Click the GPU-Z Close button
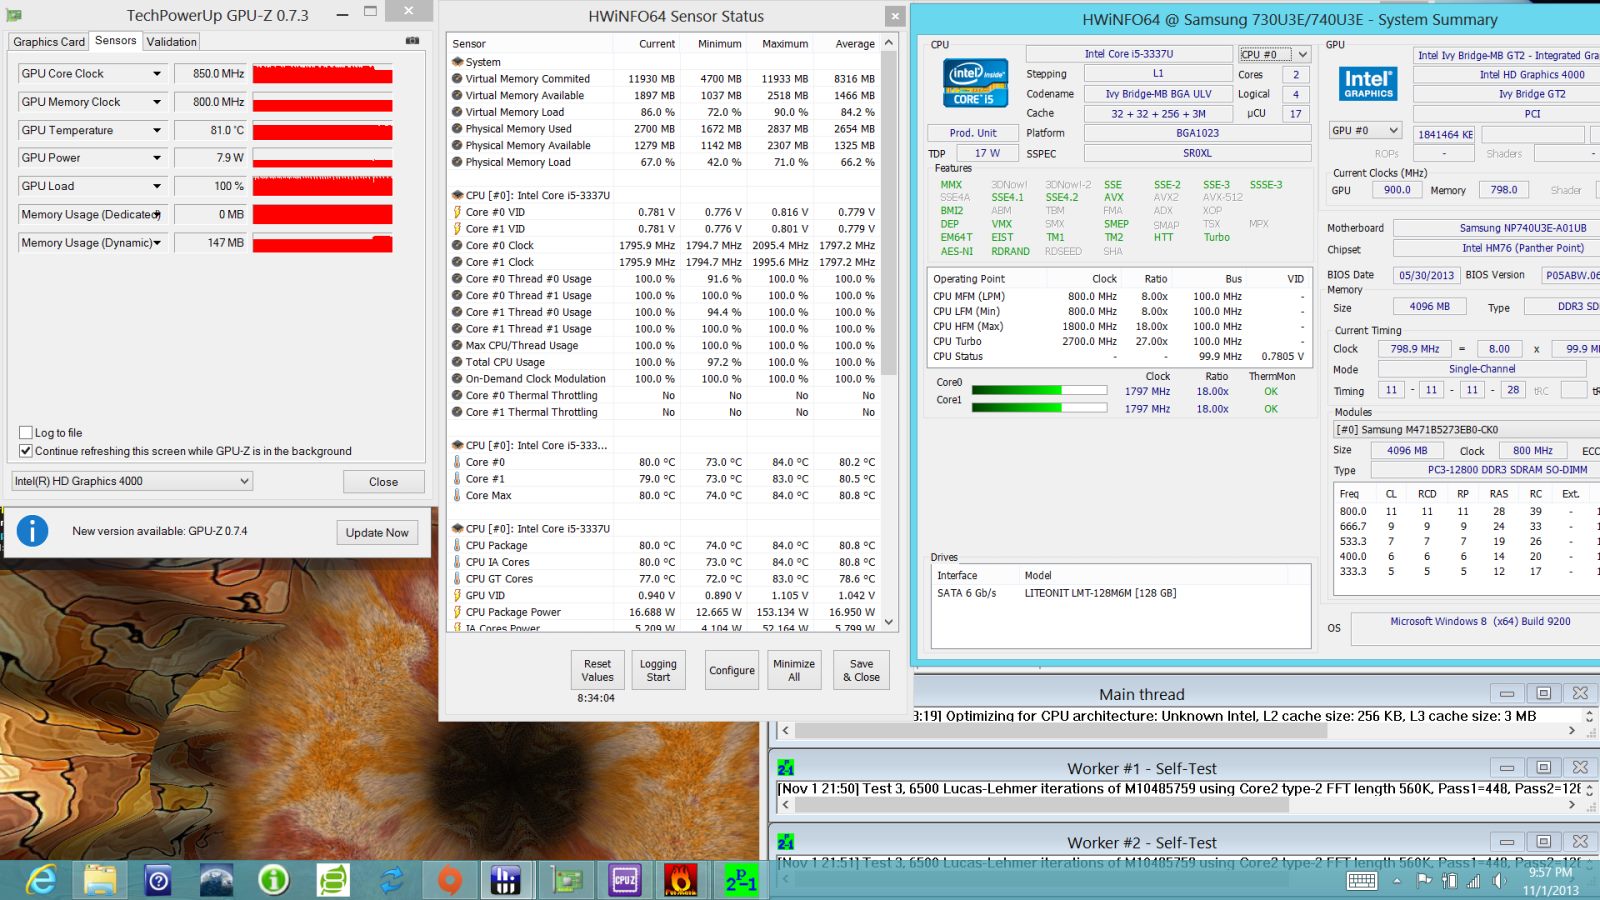This screenshot has width=1600, height=900. (x=384, y=482)
